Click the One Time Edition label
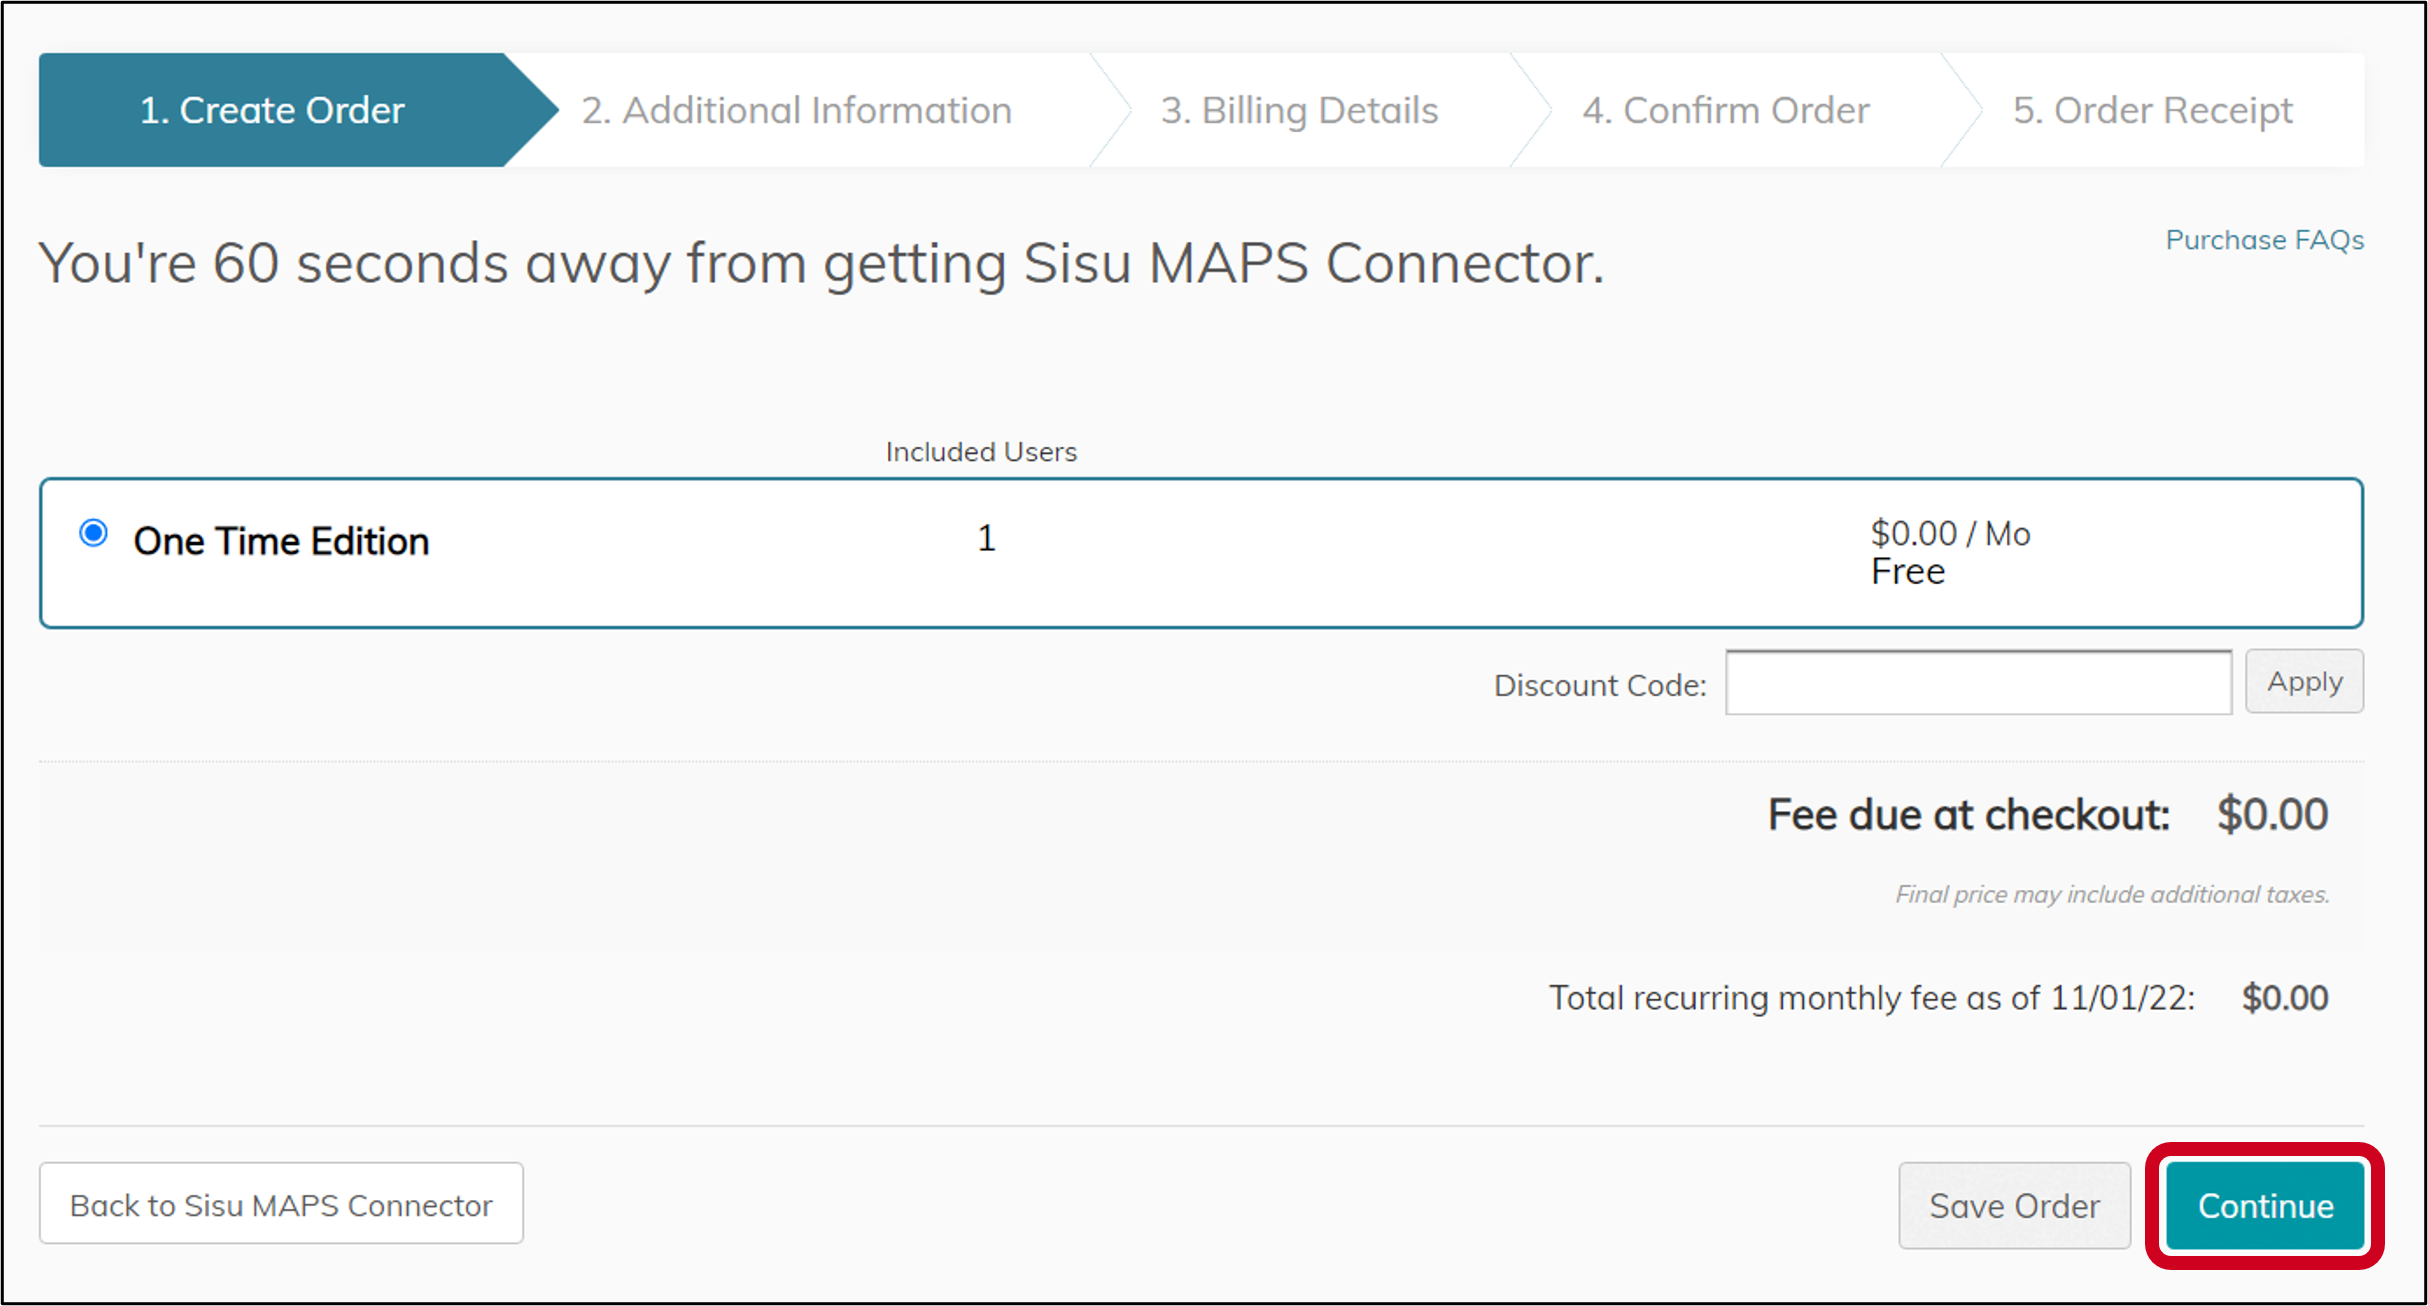The width and height of the screenshot is (2428, 1306). coord(281,541)
